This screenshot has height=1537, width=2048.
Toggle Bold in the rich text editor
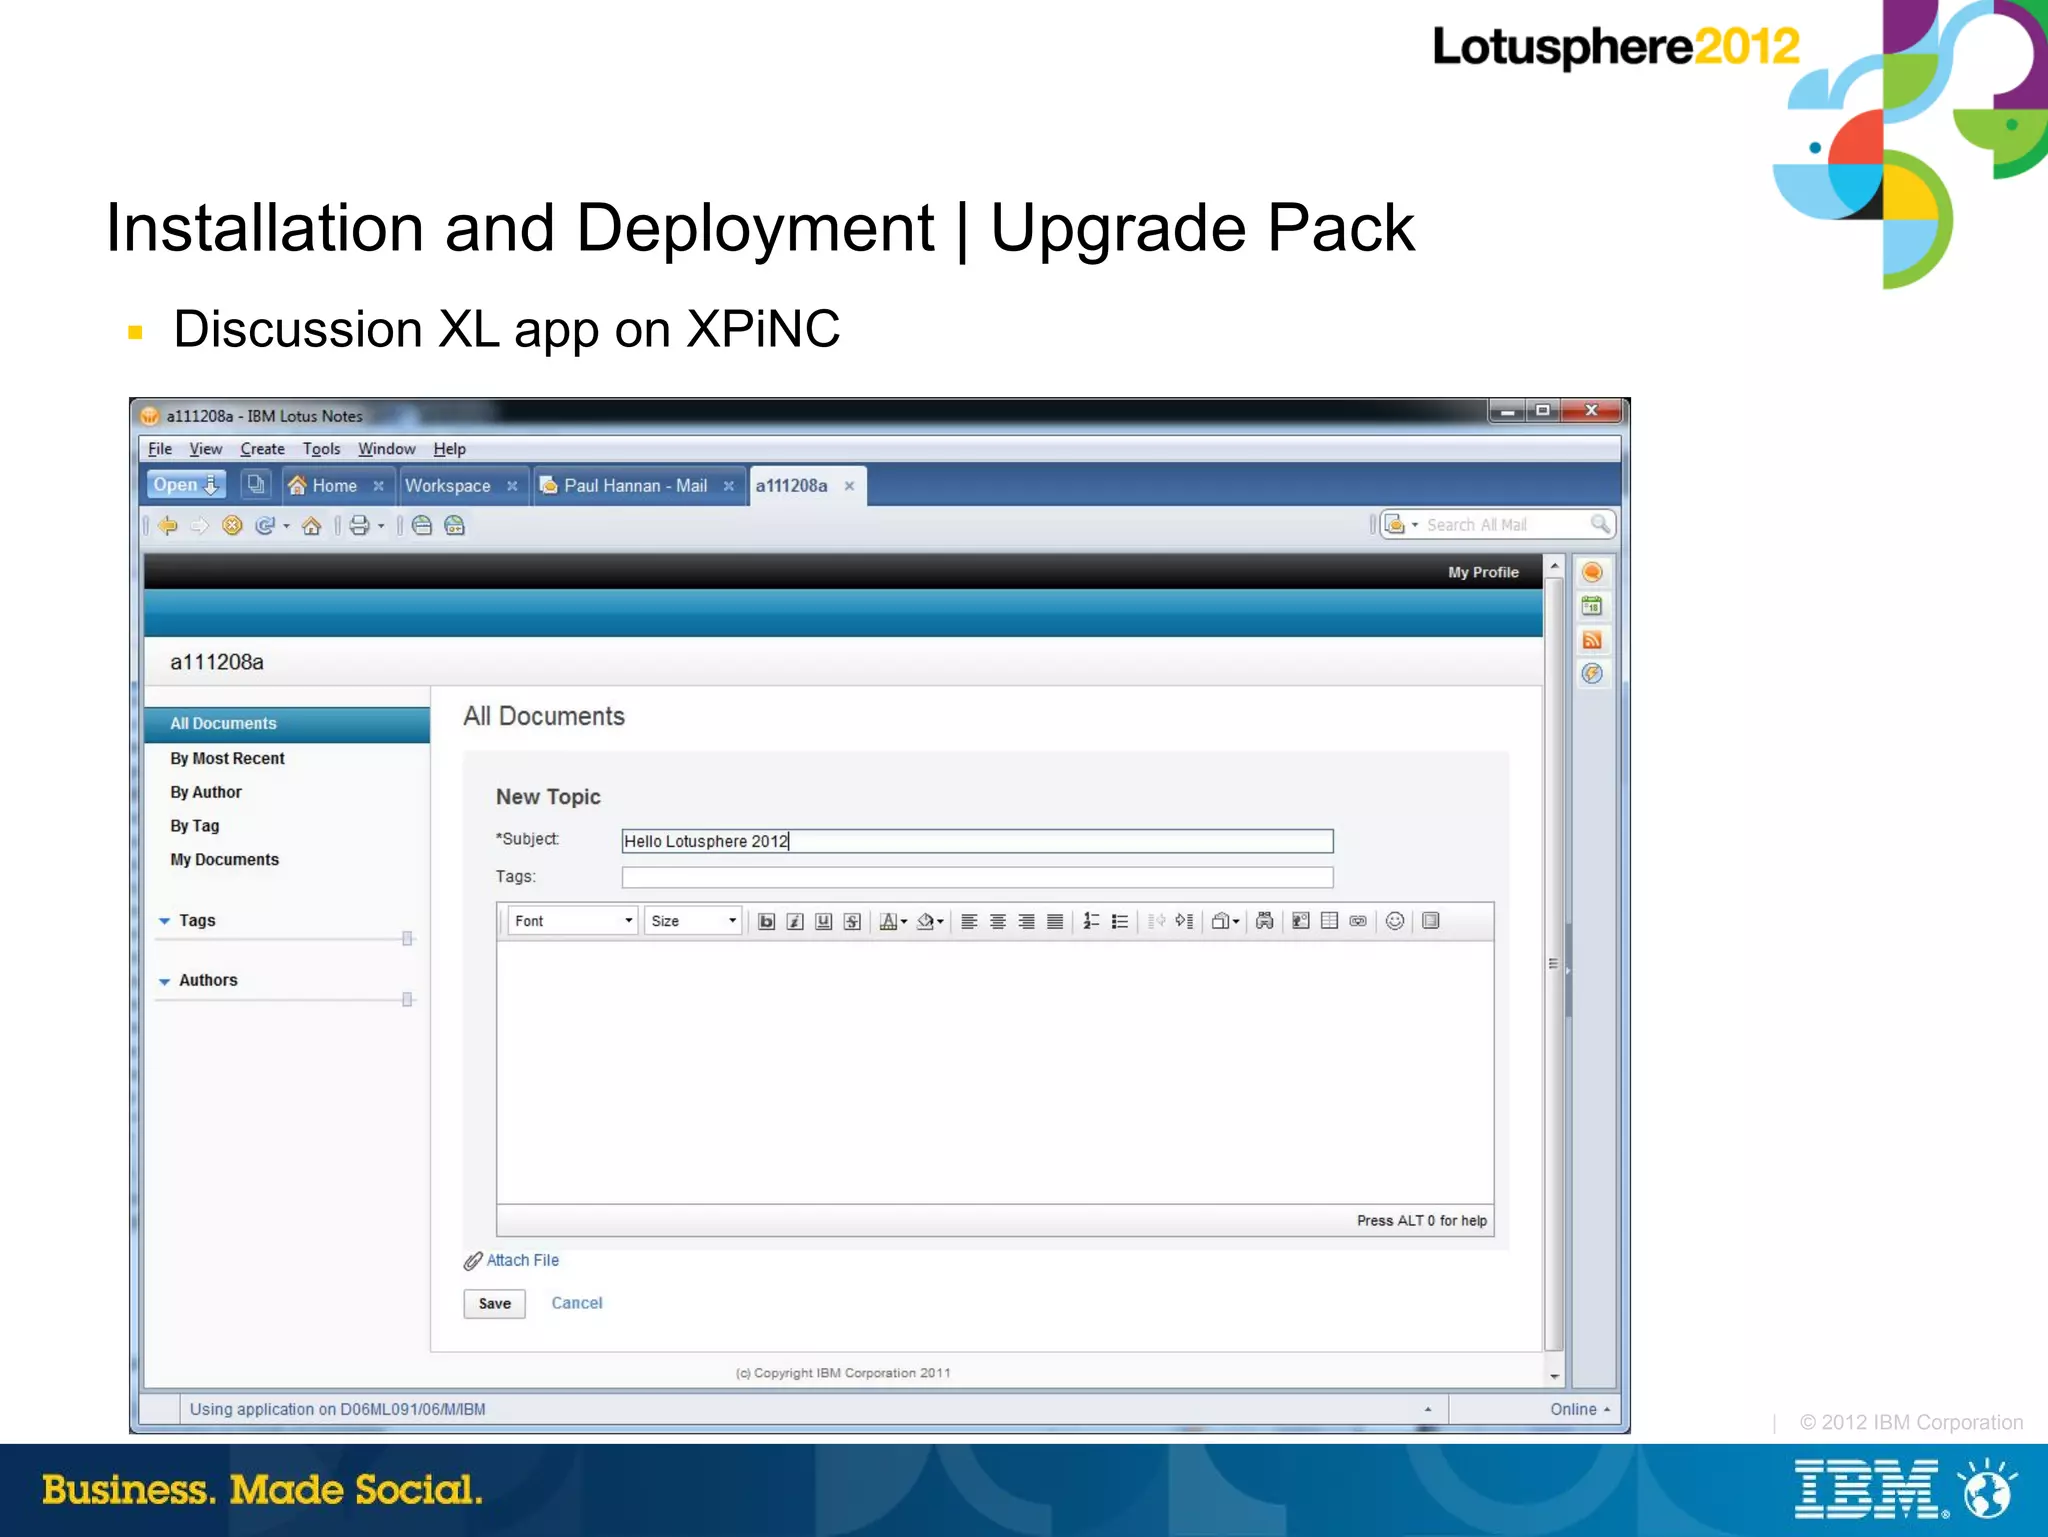[767, 921]
